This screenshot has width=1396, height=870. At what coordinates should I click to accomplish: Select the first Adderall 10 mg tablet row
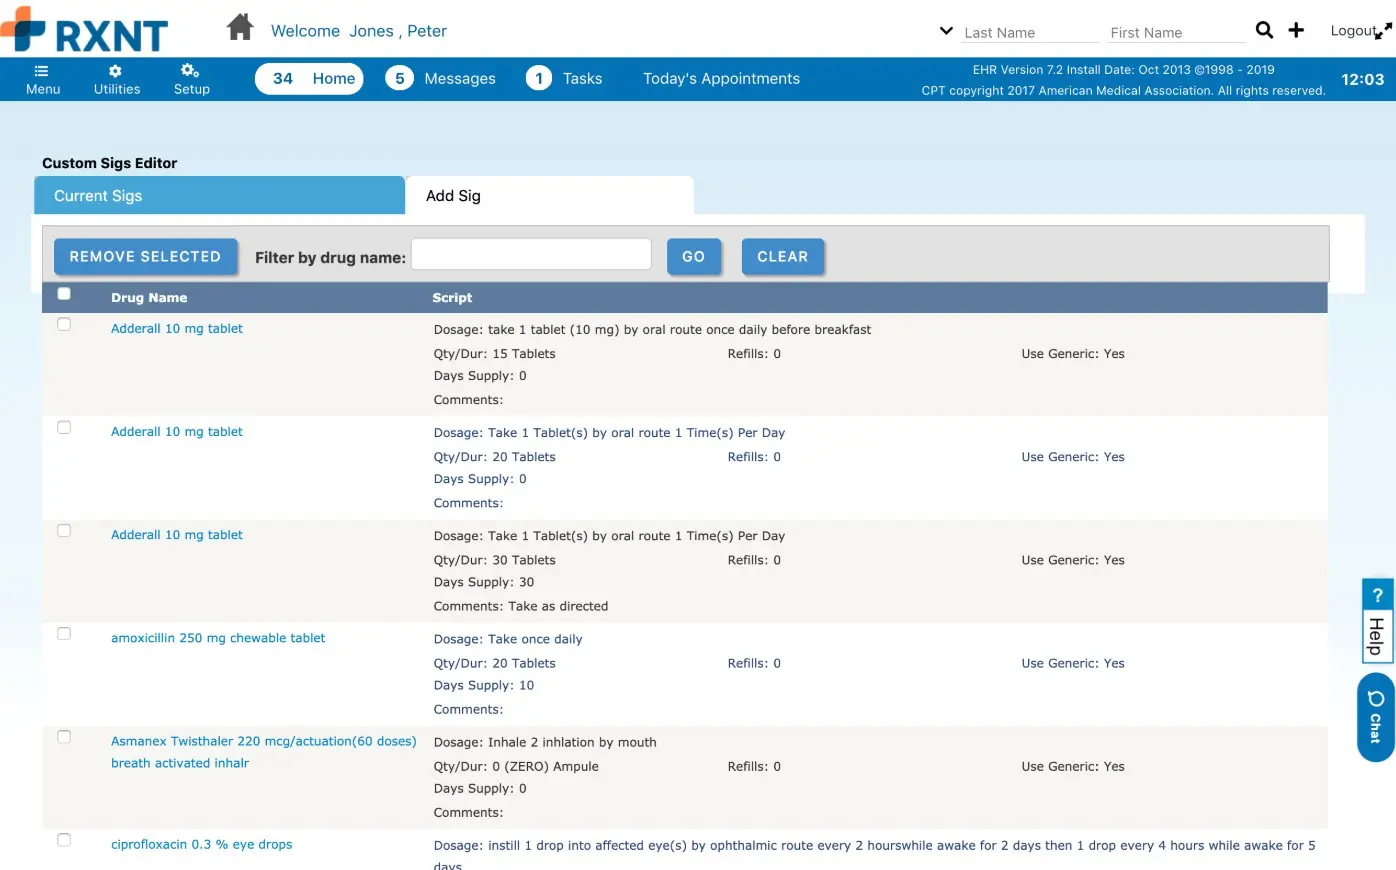pyautogui.click(x=64, y=323)
